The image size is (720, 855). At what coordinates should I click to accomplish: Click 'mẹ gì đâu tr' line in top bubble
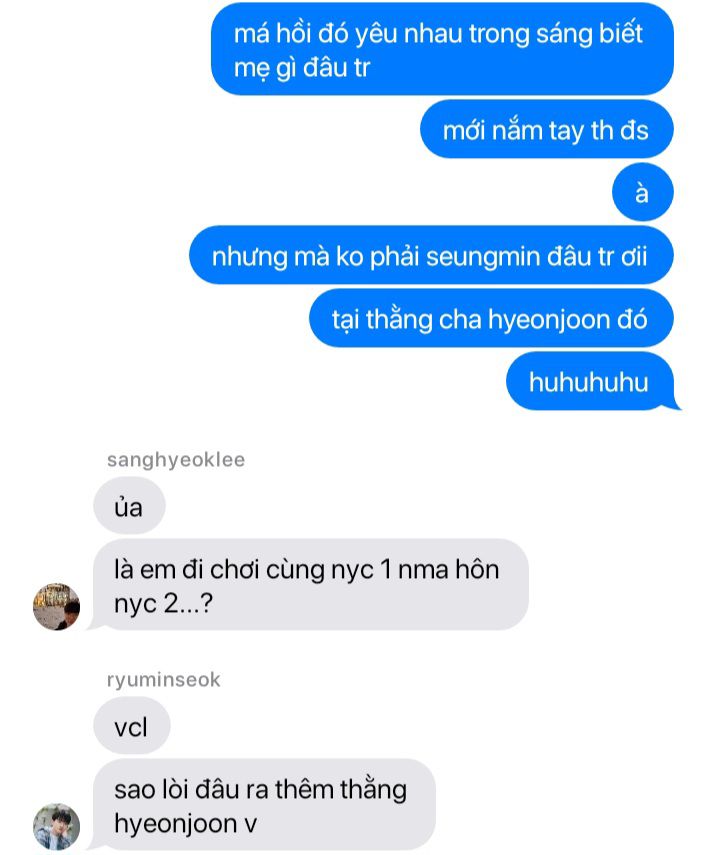(302, 69)
